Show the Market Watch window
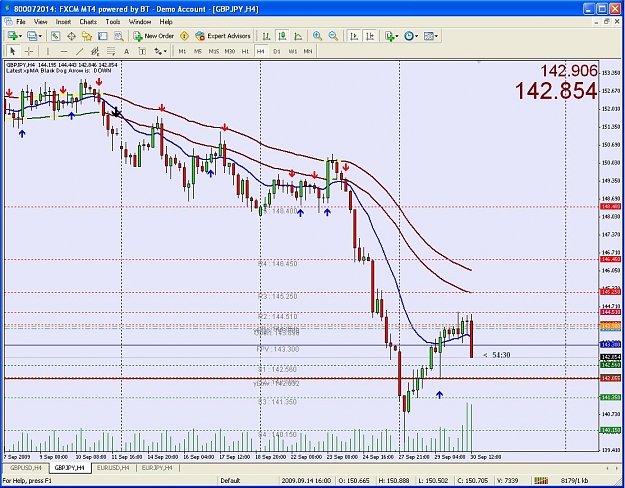This screenshot has width=625, height=488. 55,36
